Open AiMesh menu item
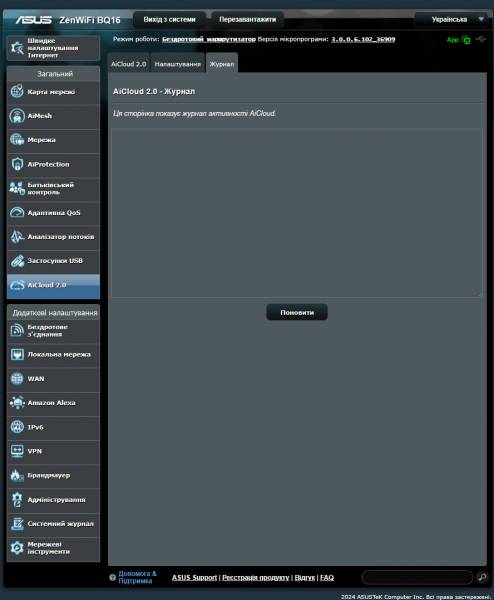The height and width of the screenshot is (600, 494). (53, 116)
